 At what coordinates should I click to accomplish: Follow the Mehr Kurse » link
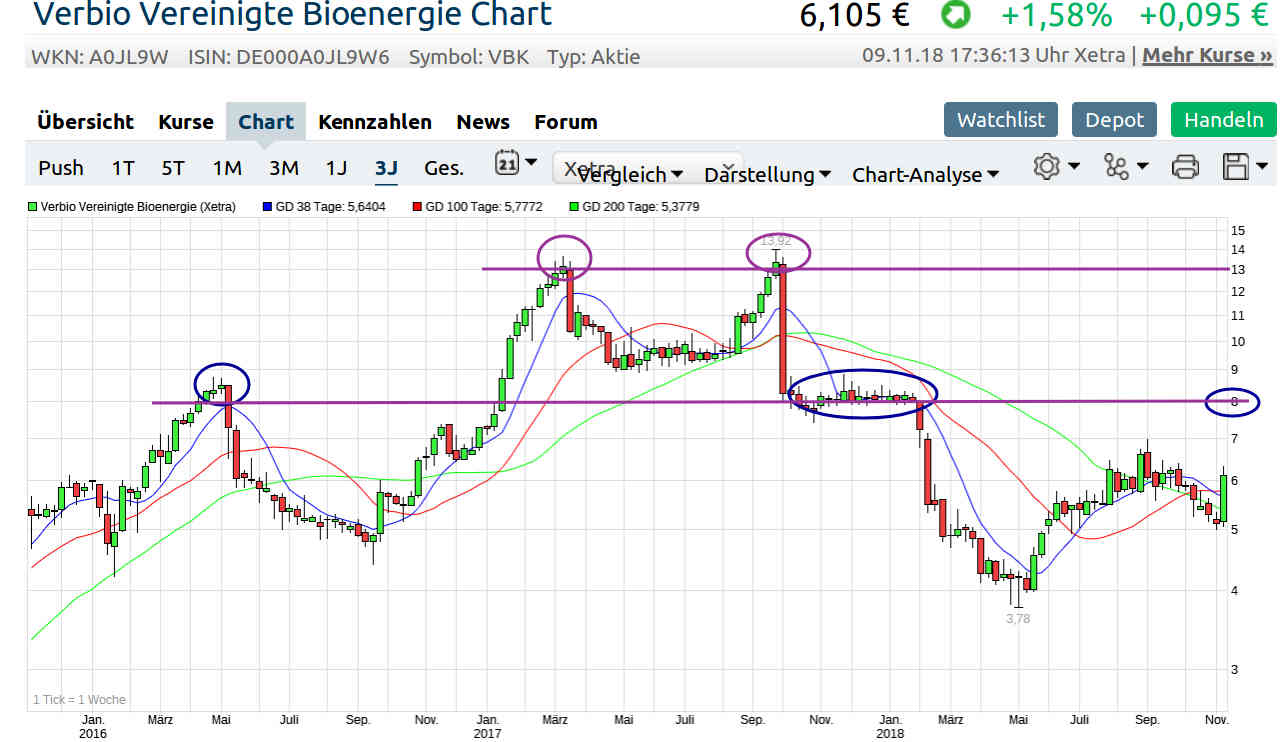tap(1208, 55)
